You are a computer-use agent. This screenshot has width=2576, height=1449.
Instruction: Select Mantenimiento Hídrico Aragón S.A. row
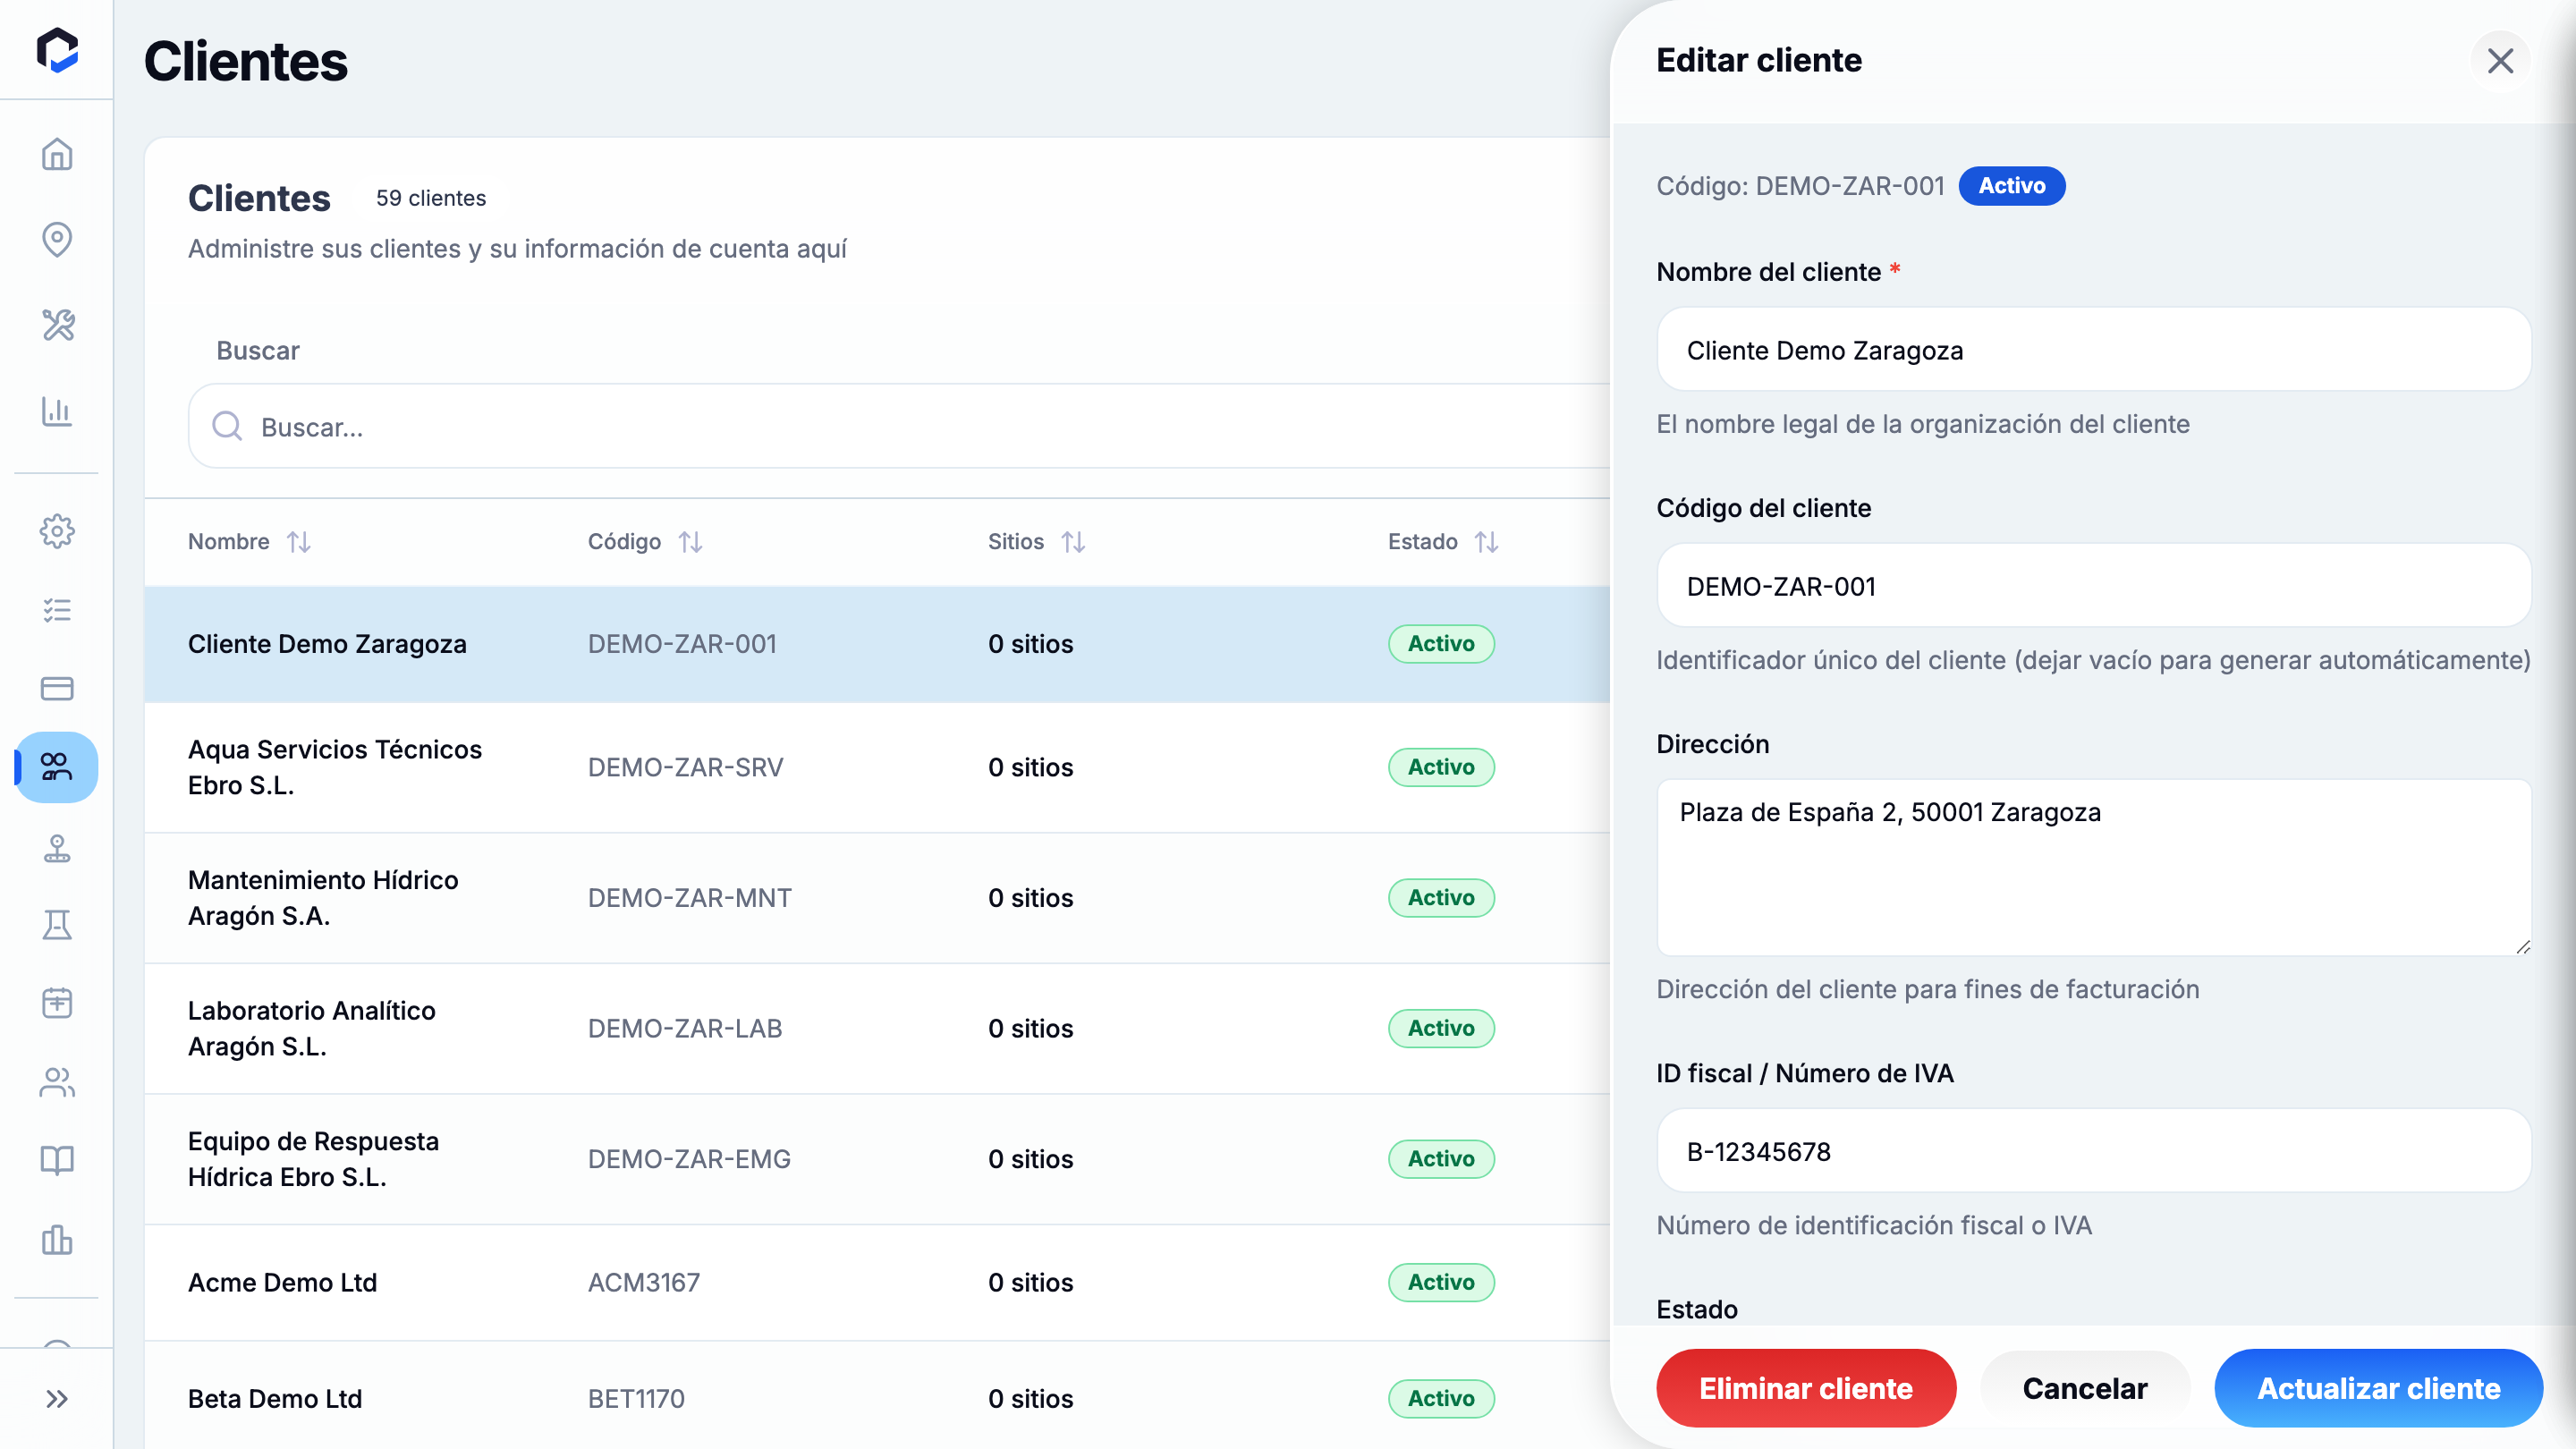[x=877, y=898]
